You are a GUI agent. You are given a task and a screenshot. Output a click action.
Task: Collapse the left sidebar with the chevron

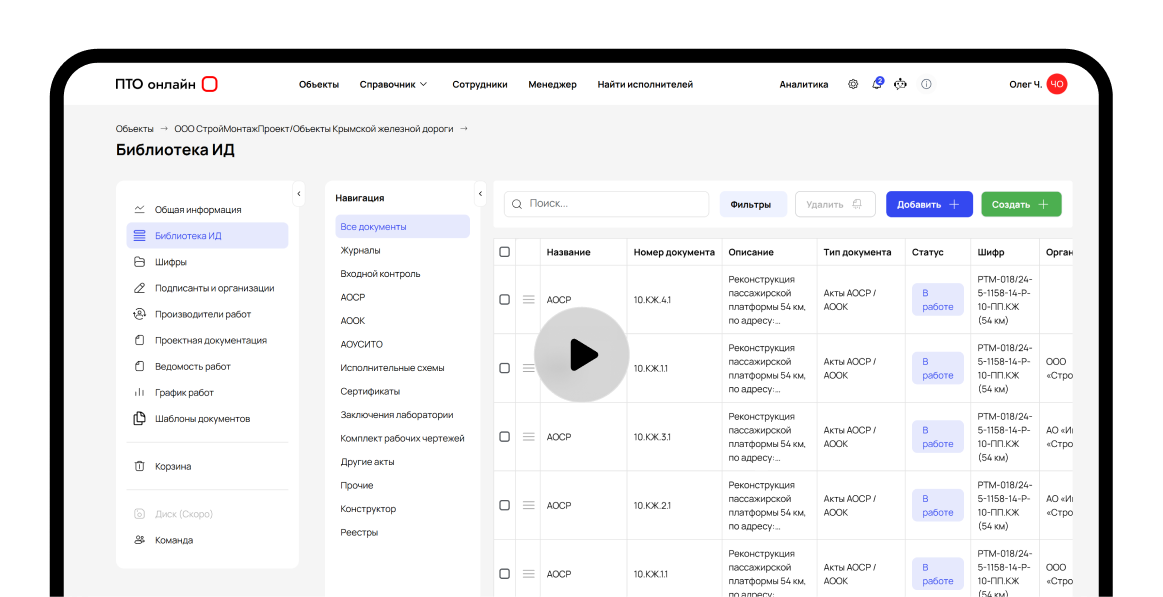click(x=298, y=194)
